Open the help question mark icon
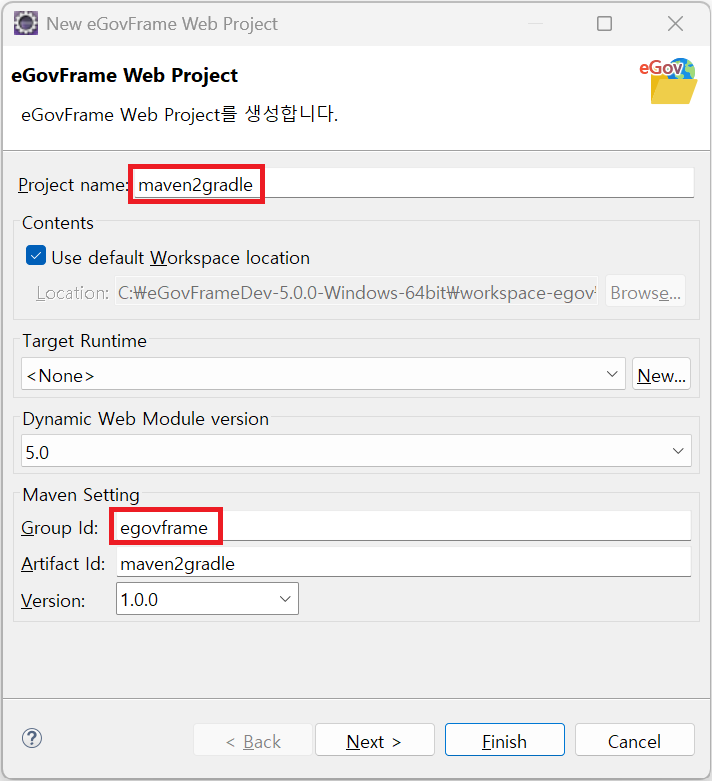The width and height of the screenshot is (712, 781). coord(32,739)
